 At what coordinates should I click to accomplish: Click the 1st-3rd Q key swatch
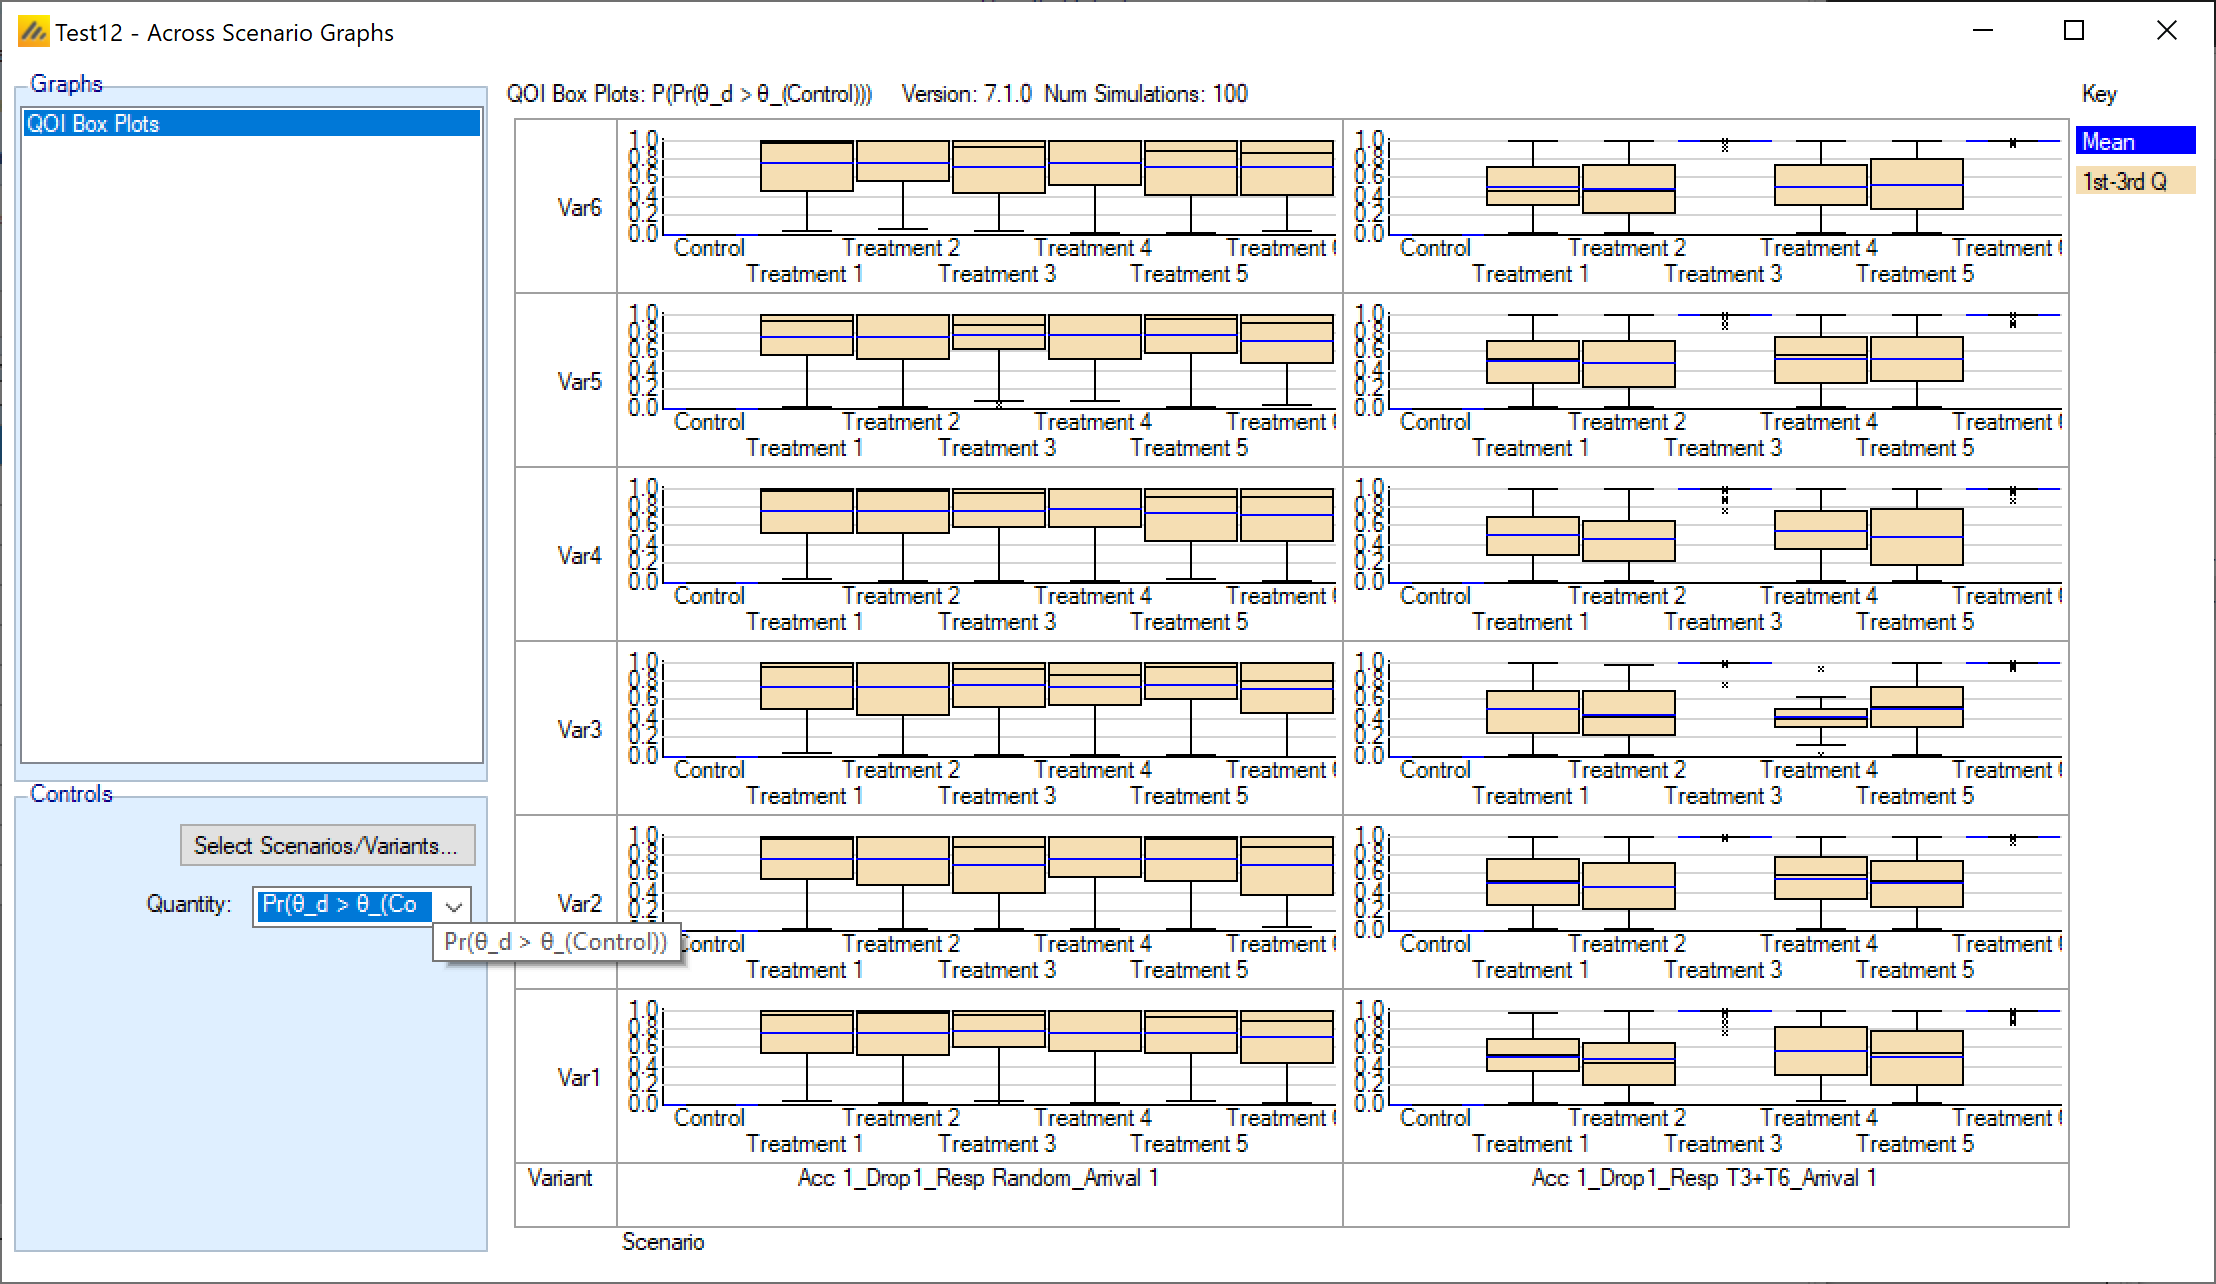pyautogui.click(x=2134, y=181)
